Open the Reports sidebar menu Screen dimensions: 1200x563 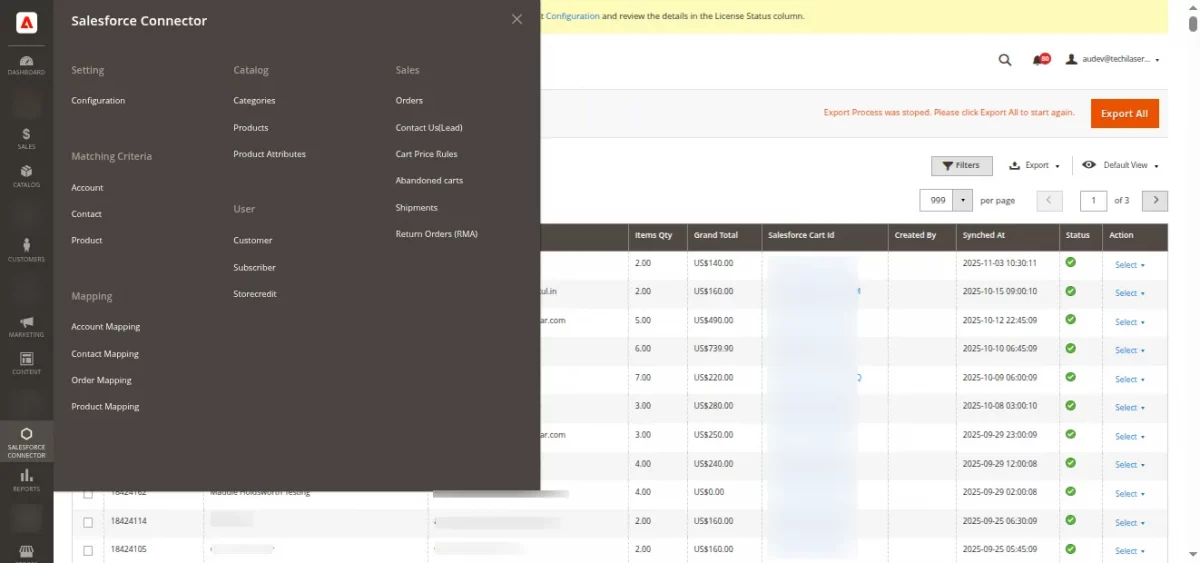[26, 480]
